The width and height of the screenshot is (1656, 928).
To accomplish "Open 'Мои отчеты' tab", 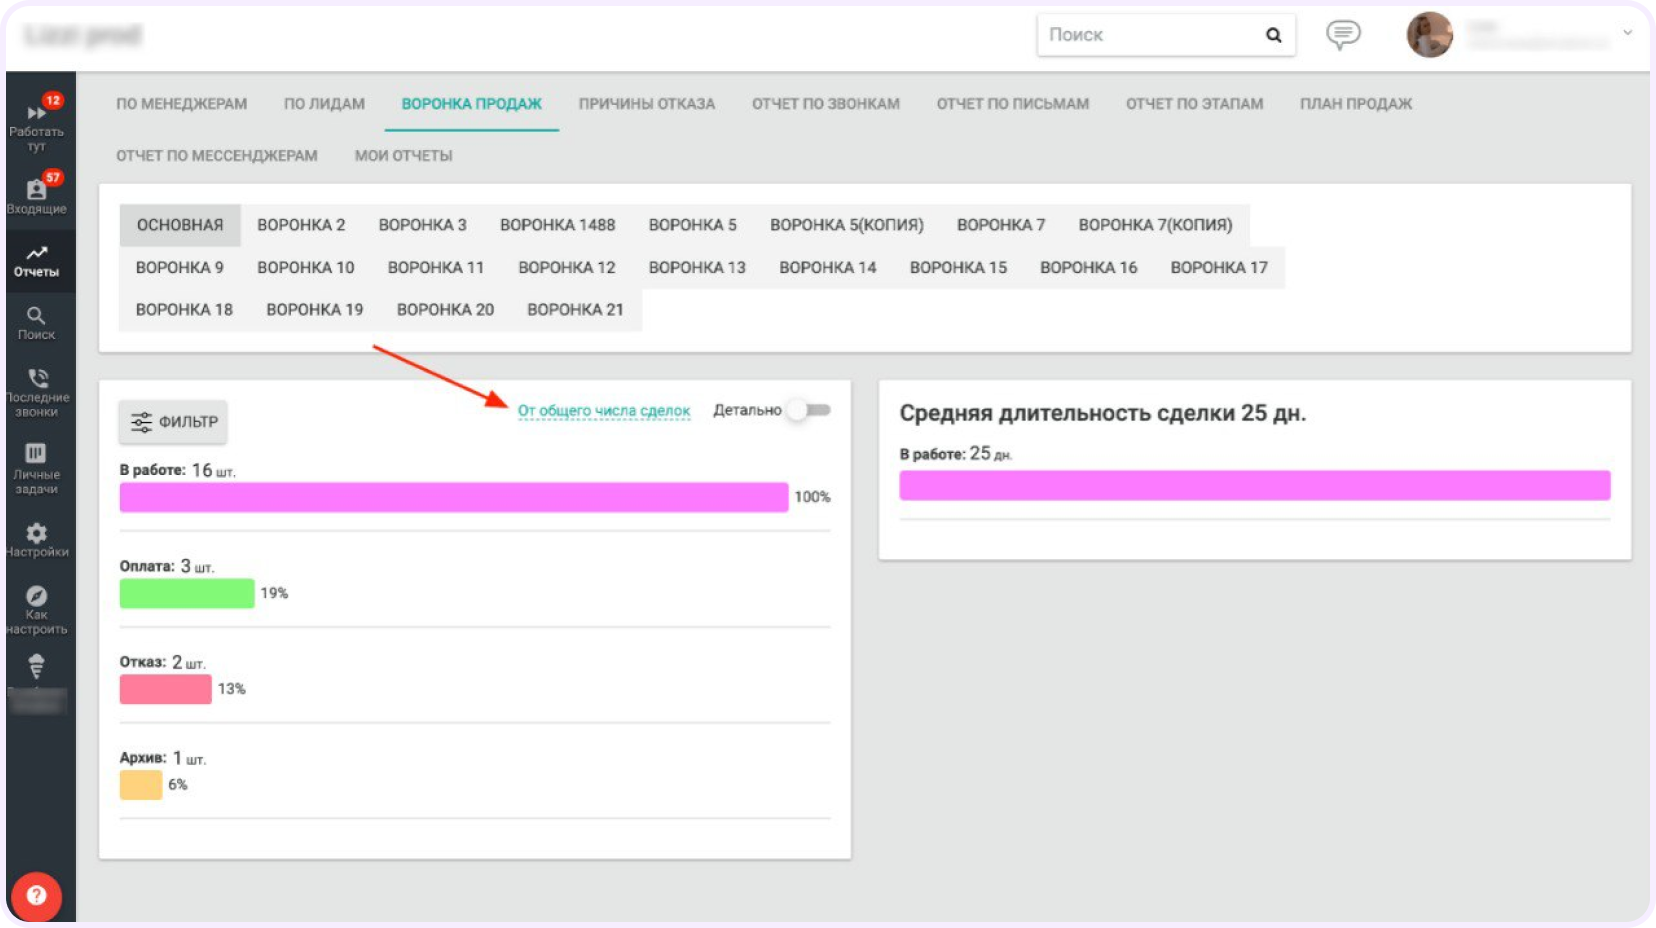I will pos(404,156).
